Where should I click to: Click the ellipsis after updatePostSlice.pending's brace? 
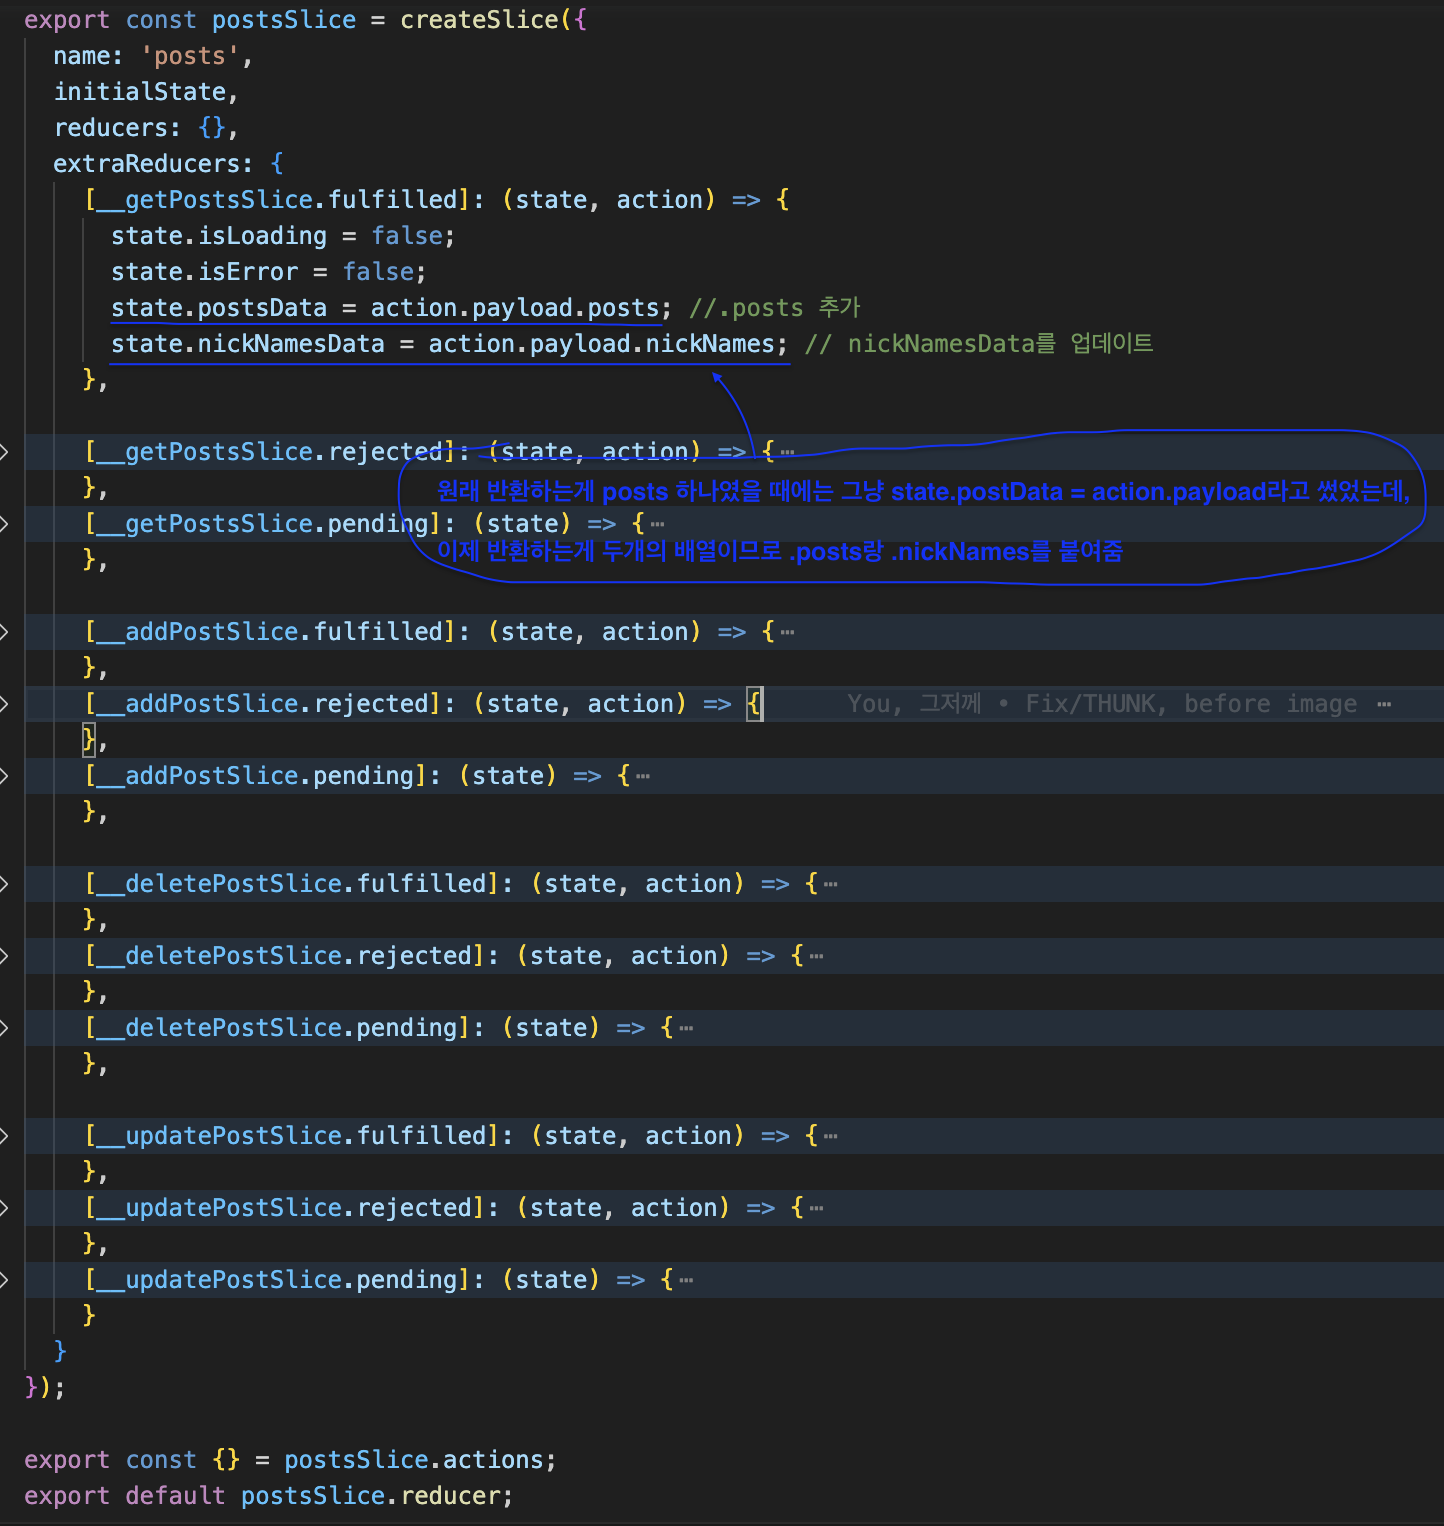pos(686,1281)
